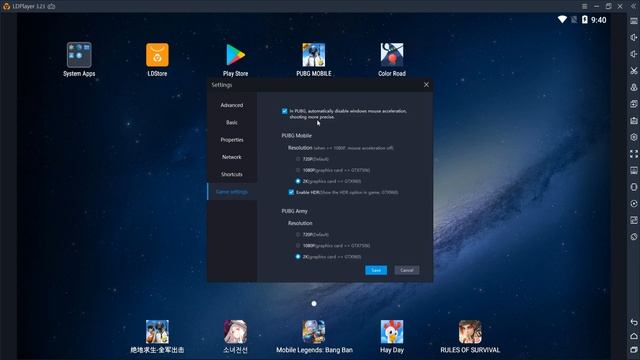
Task: Select 2K under PUBG Mobile resolution
Action: 298,181
